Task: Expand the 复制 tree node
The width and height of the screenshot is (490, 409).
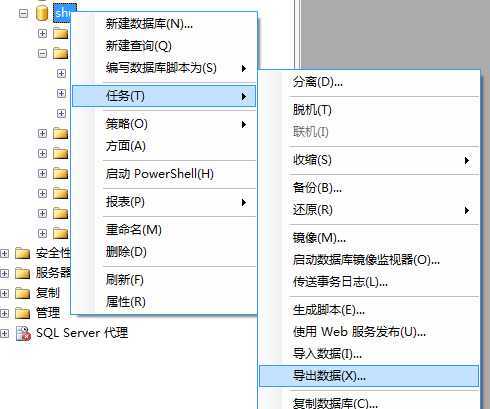Action: pos(4,294)
